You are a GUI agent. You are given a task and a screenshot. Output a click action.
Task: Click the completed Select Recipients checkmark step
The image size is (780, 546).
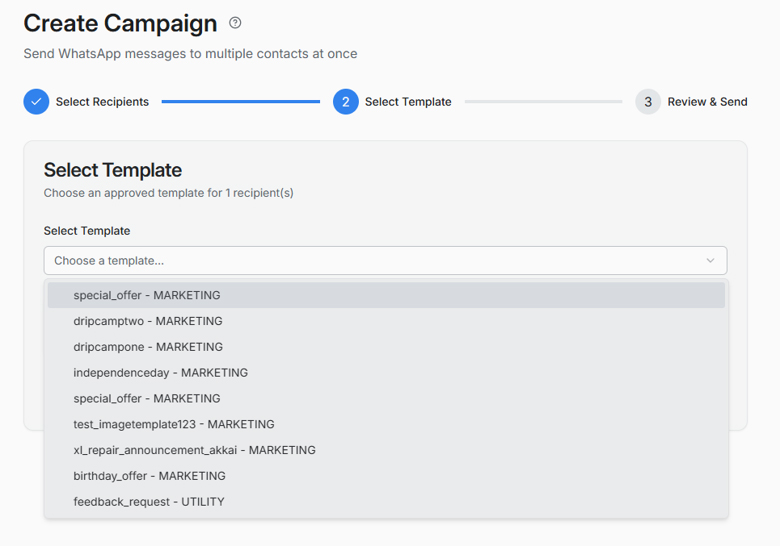(36, 102)
